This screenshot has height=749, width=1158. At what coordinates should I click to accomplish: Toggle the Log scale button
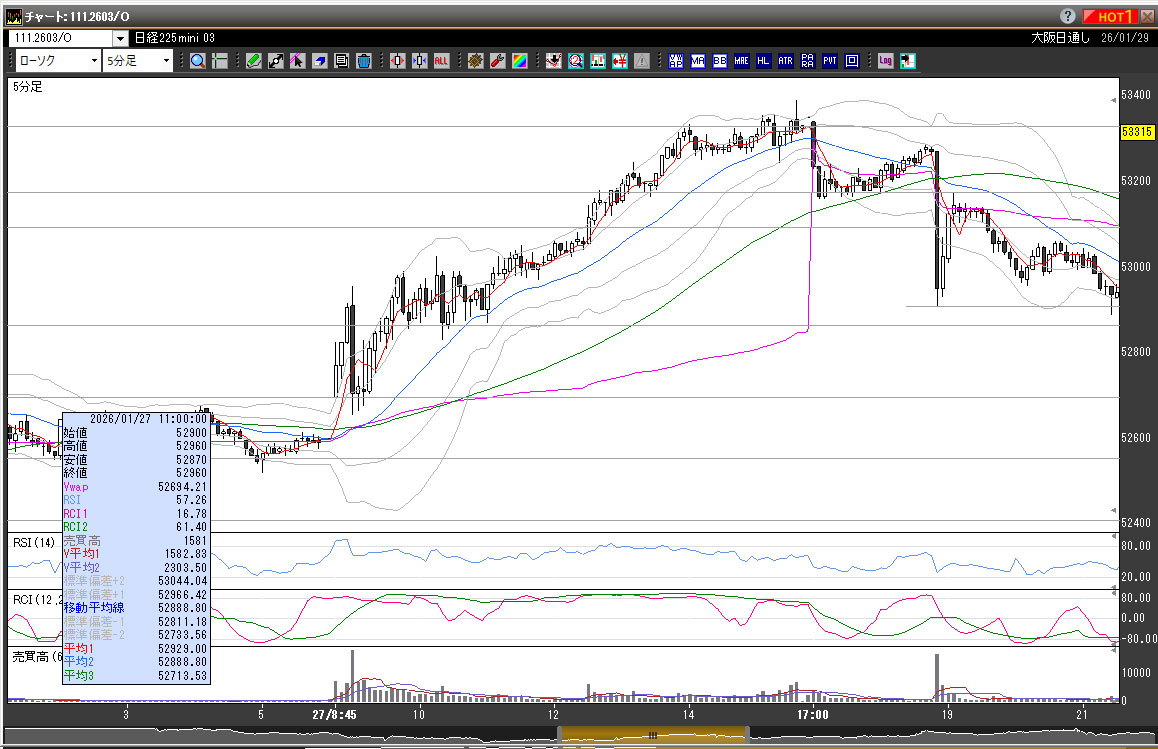(885, 61)
